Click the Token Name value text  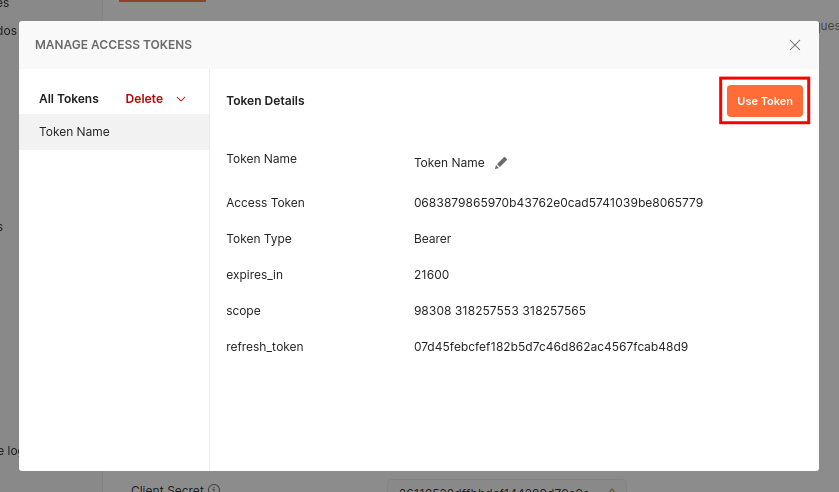click(449, 163)
